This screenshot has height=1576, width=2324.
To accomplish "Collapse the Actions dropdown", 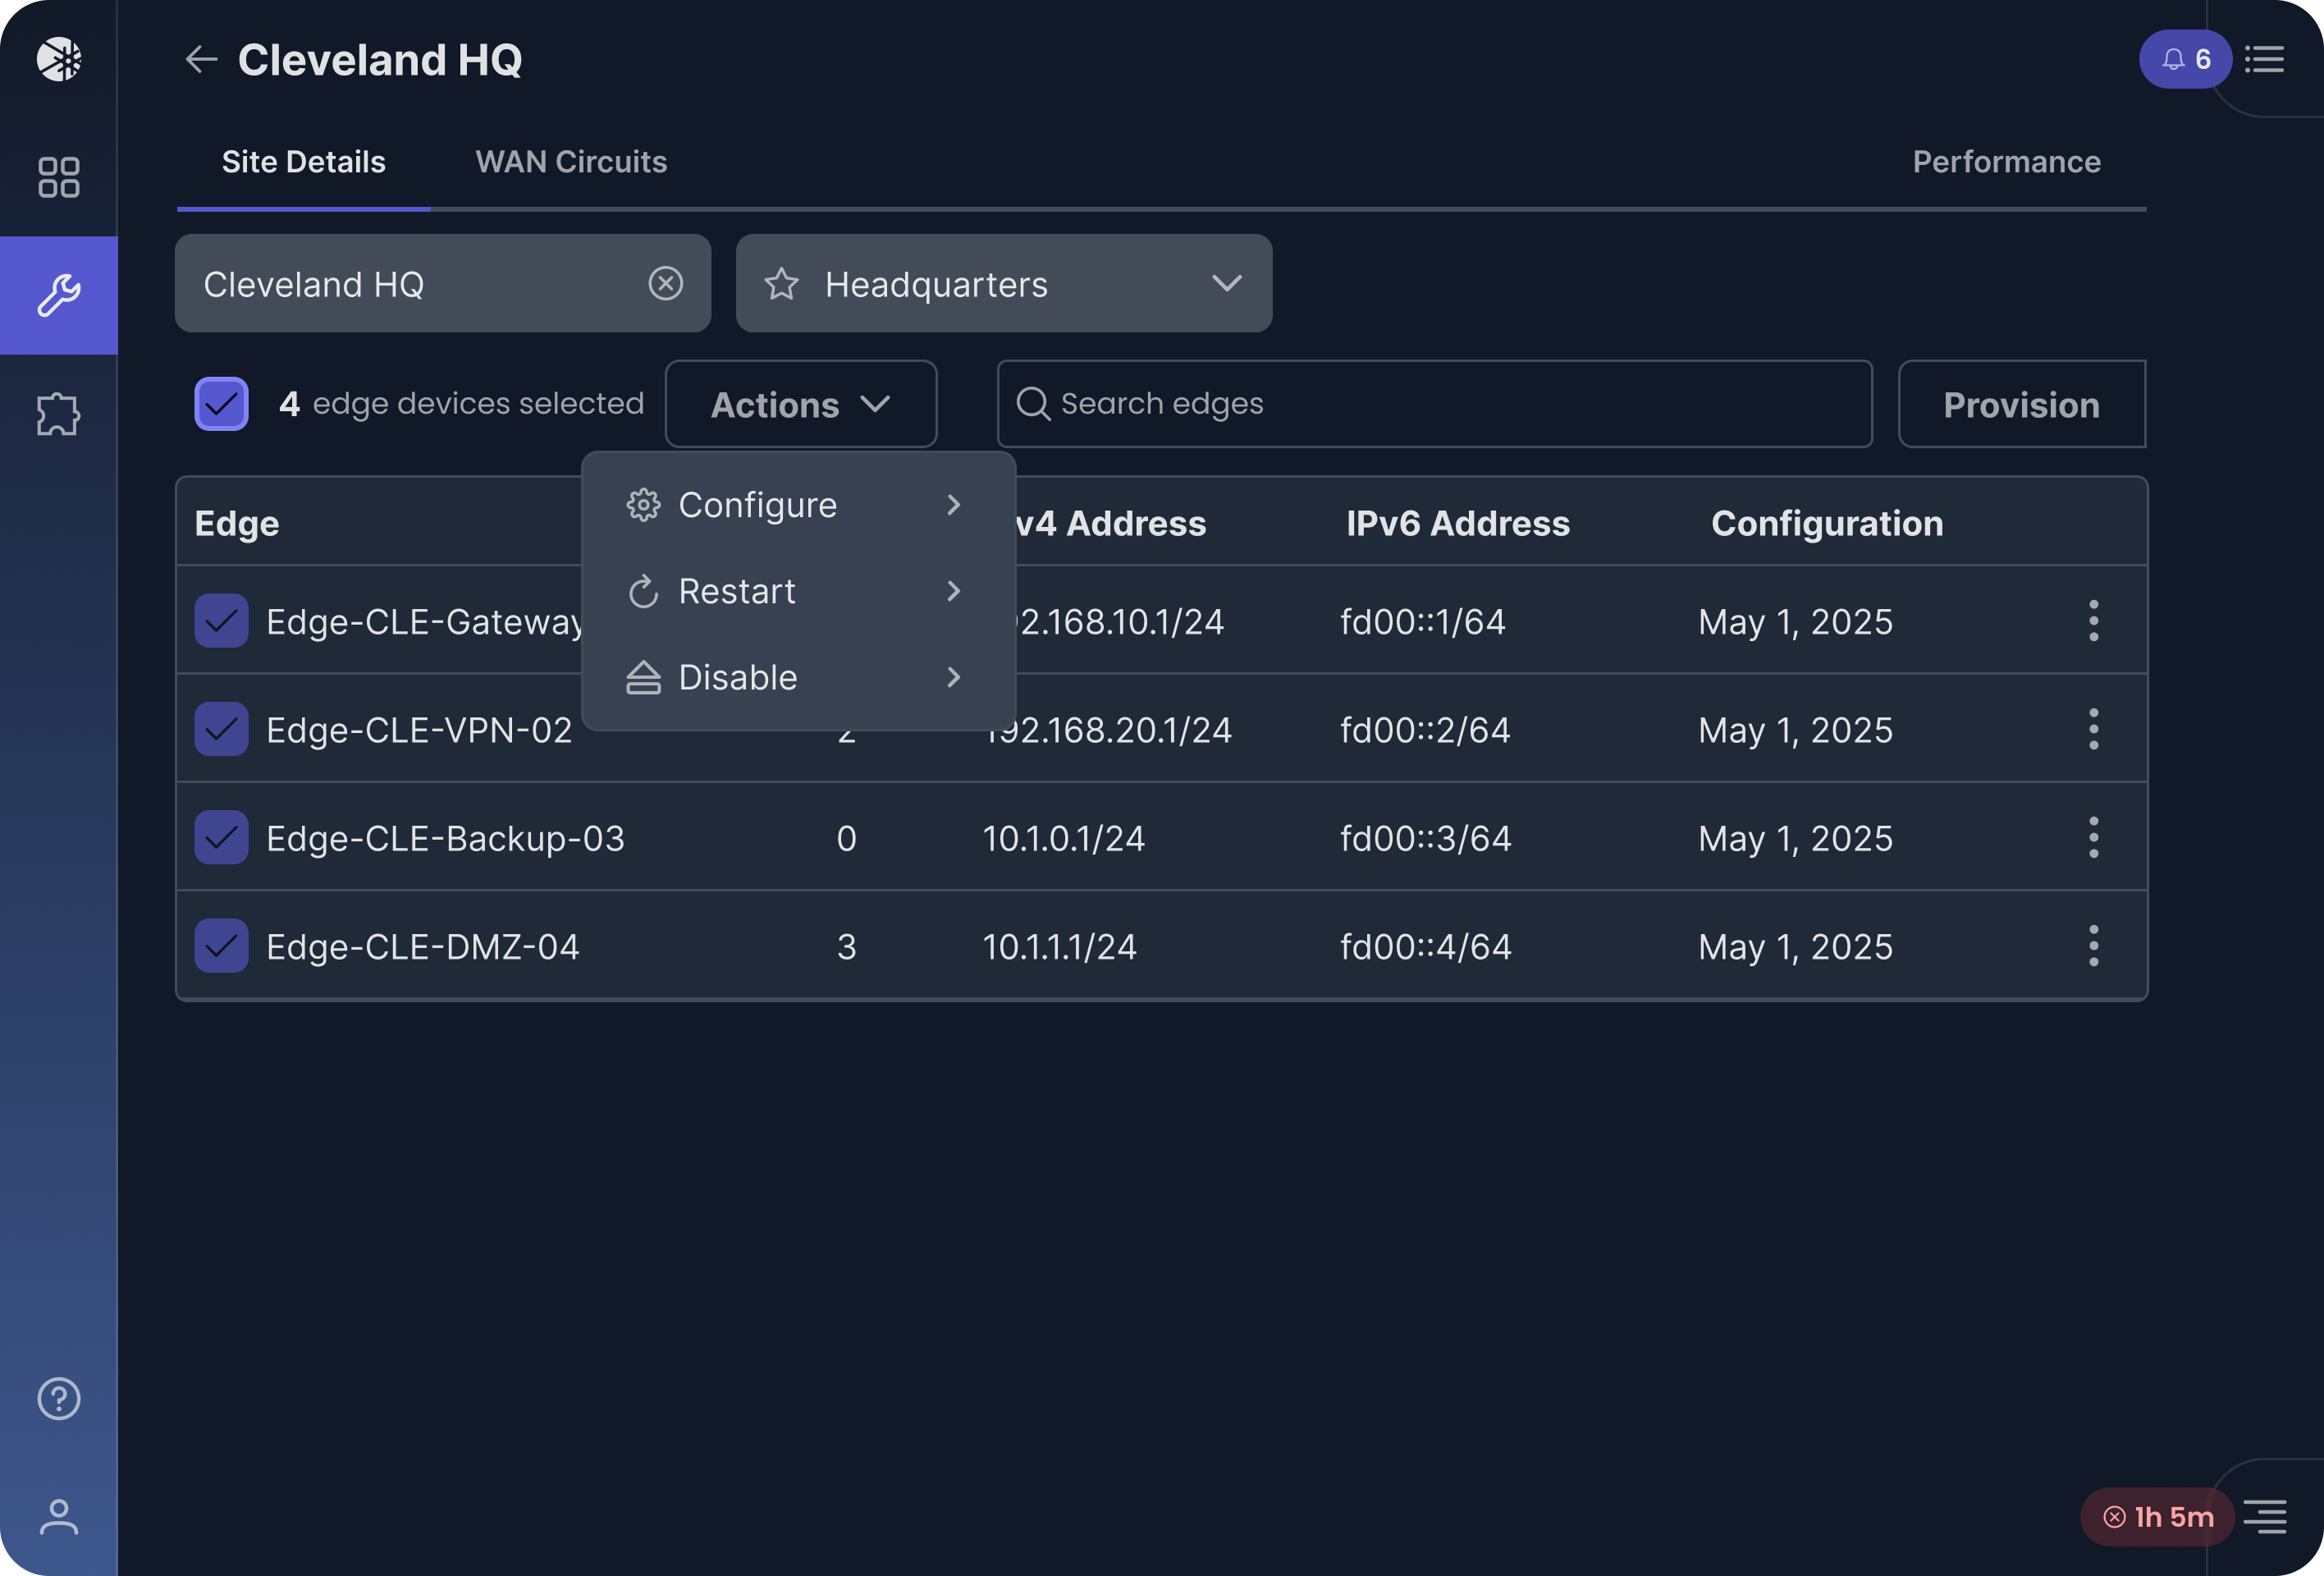I will pos(800,404).
